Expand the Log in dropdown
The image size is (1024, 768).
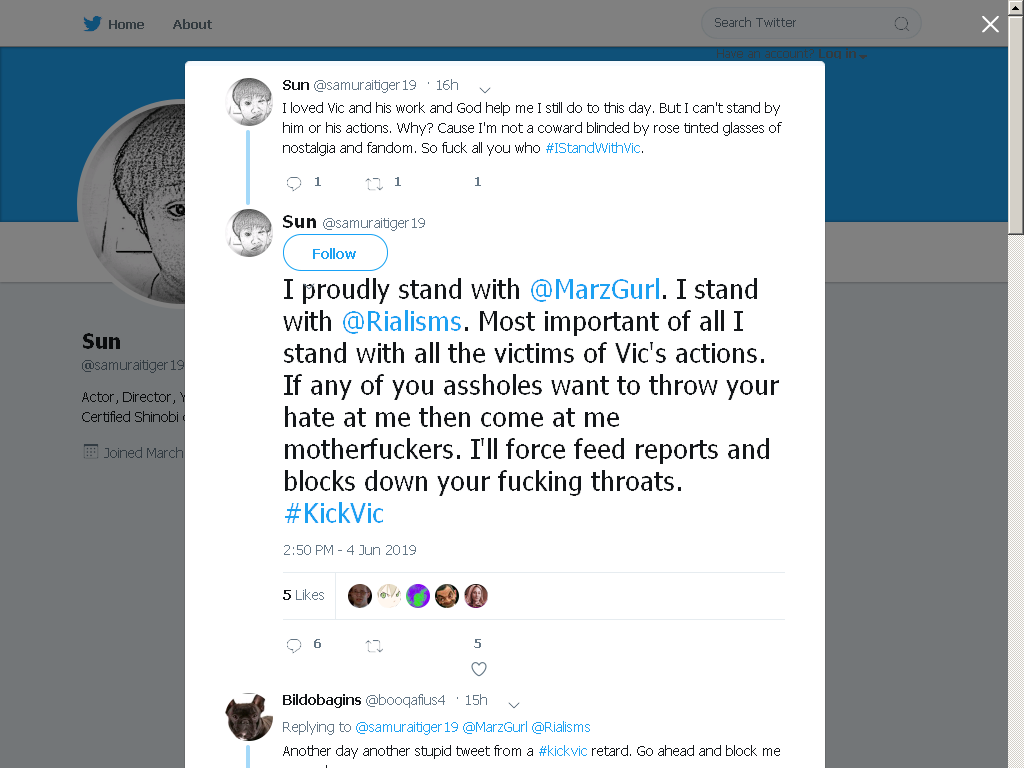coord(842,54)
